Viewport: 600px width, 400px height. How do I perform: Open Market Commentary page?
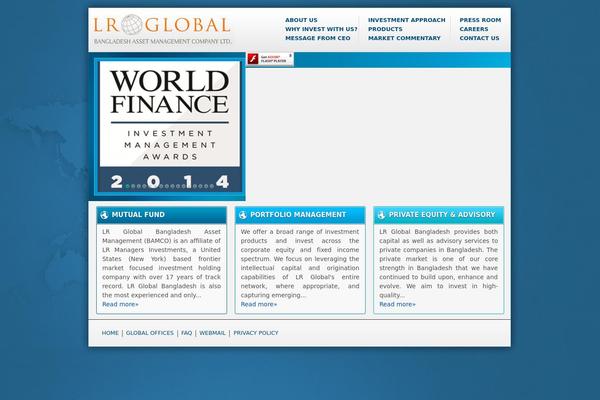point(404,38)
